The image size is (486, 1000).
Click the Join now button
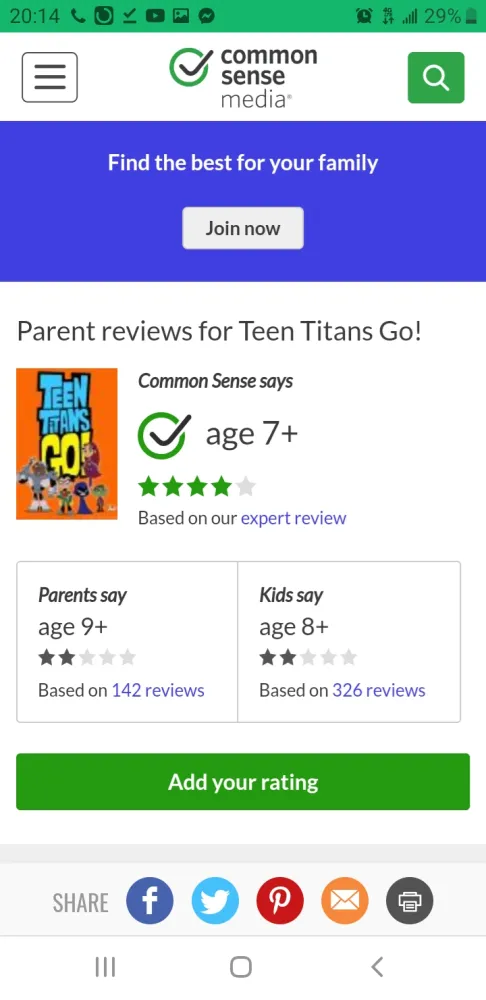tap(243, 228)
